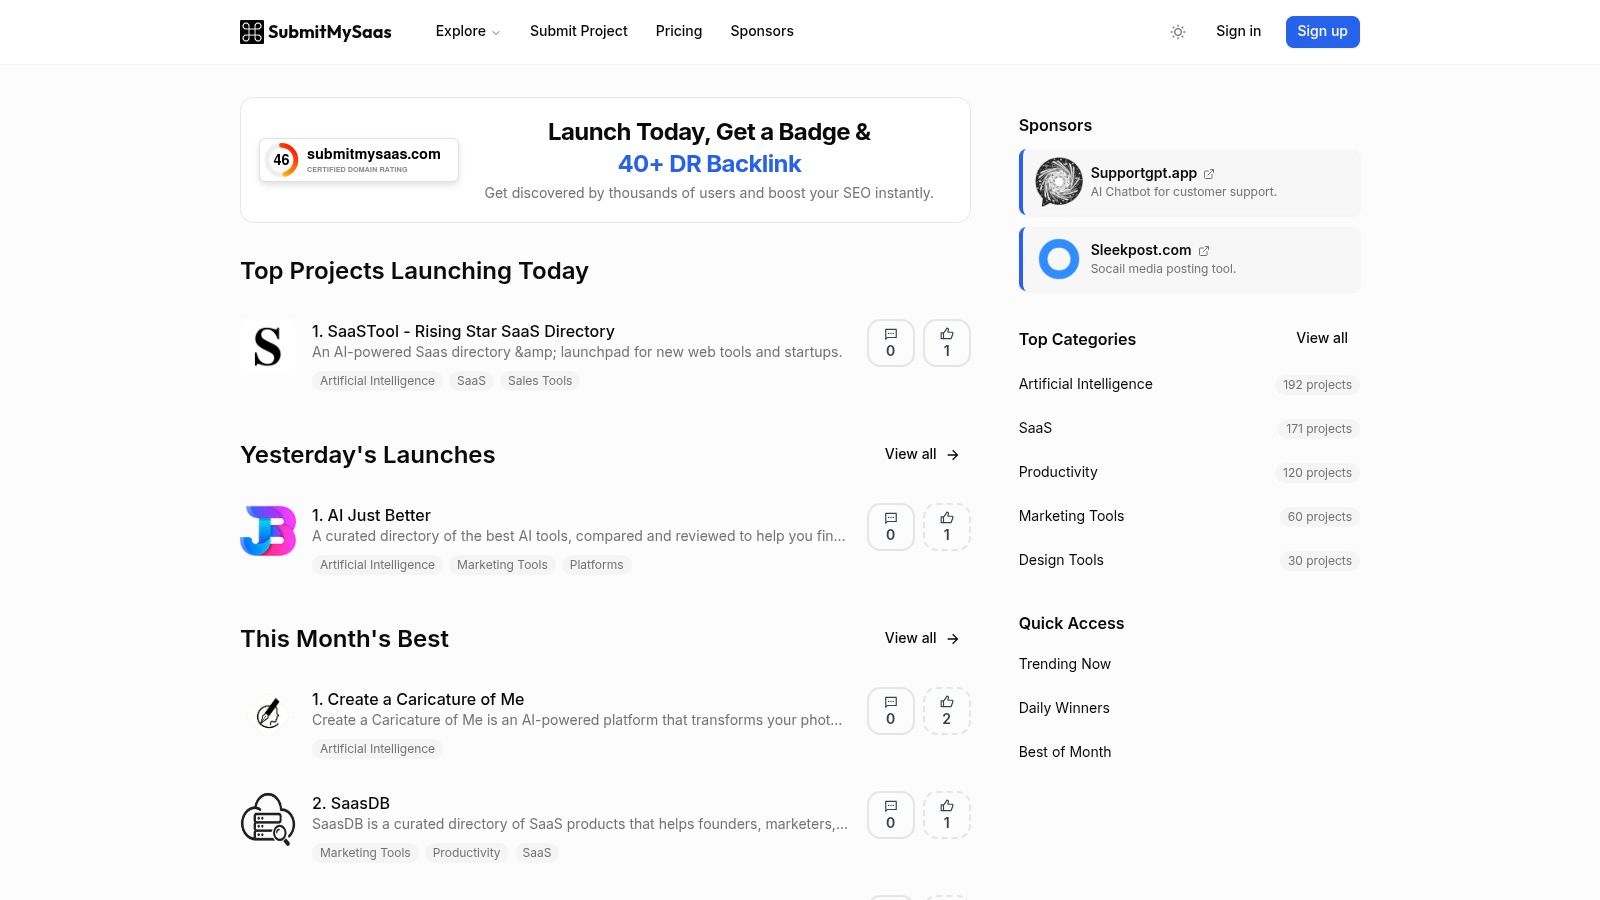This screenshot has width=1600, height=900.
Task: Click the comment count on AI Just Better
Action: [x=890, y=526]
